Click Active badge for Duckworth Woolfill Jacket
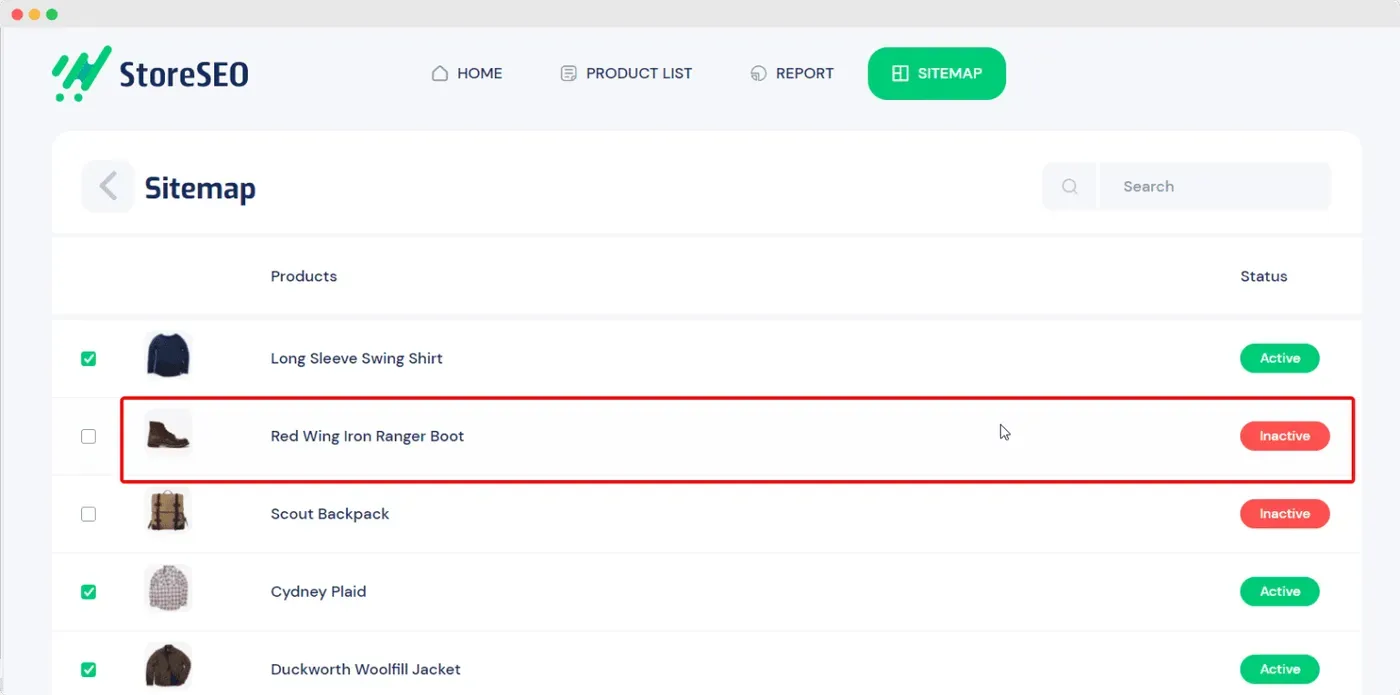The height and width of the screenshot is (695, 1400). (x=1280, y=669)
